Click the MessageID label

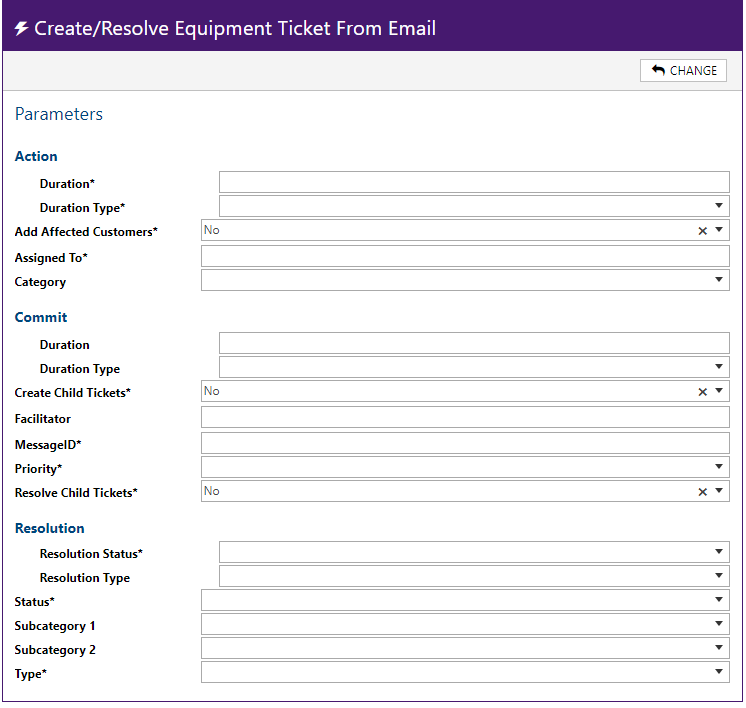pos(48,445)
